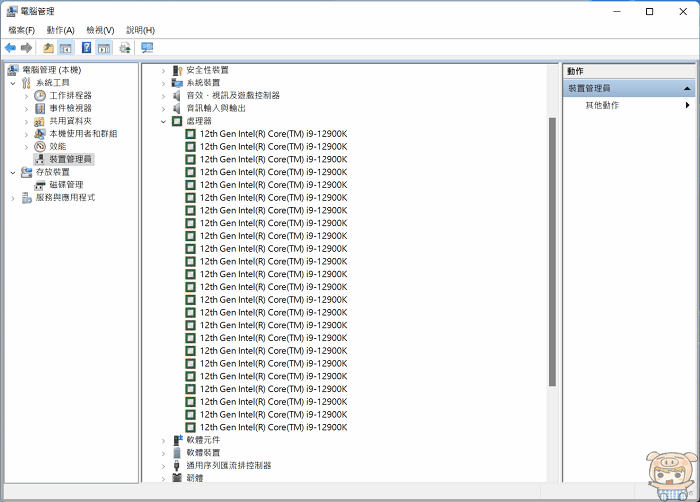
Task: Select the 磁碟管理 disk icon
Action: [40, 185]
